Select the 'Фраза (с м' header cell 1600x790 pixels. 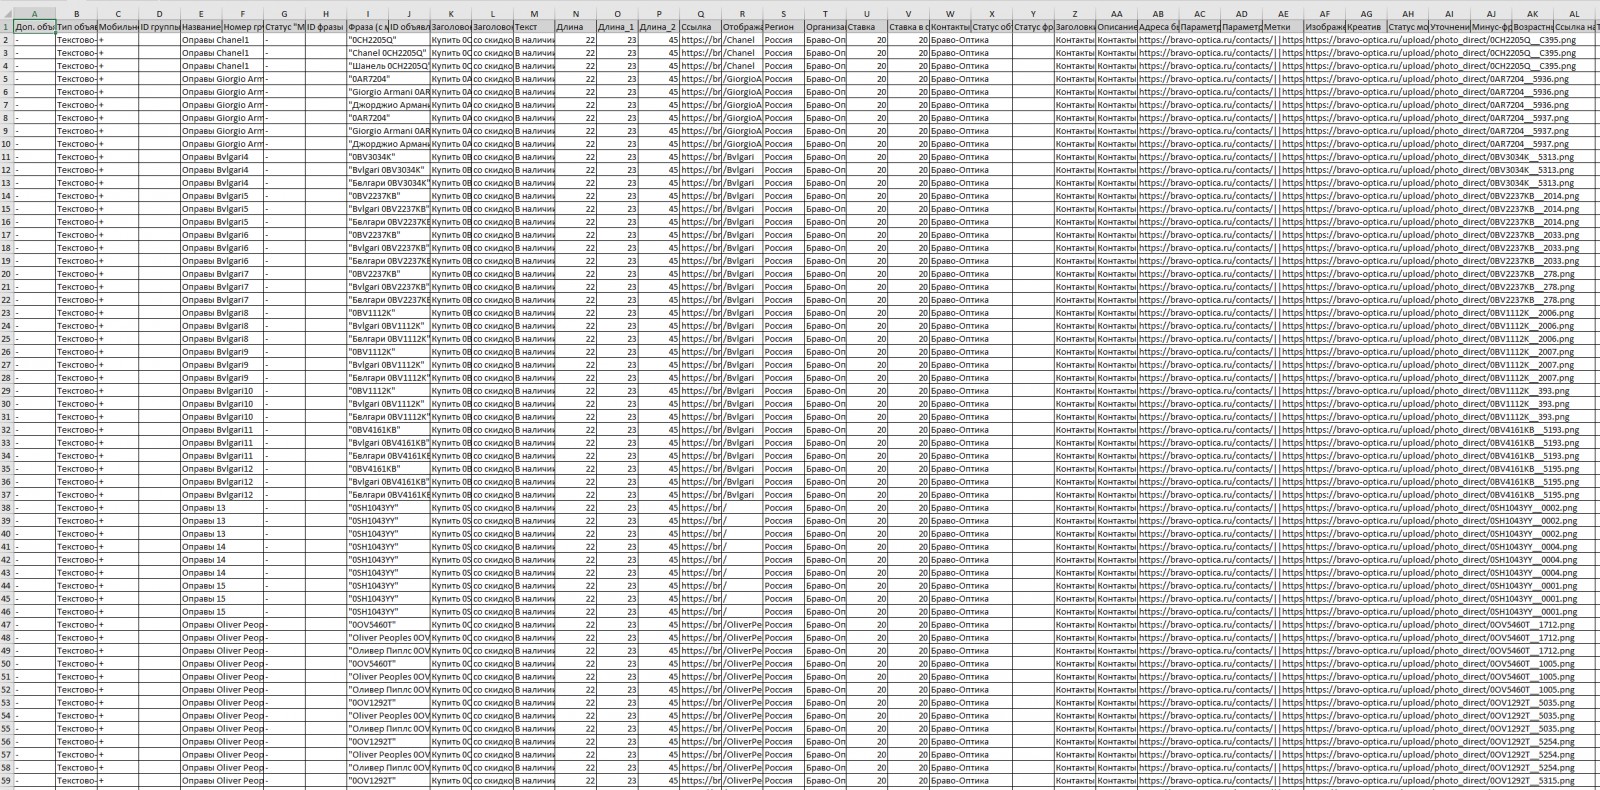pyautogui.click(x=368, y=27)
